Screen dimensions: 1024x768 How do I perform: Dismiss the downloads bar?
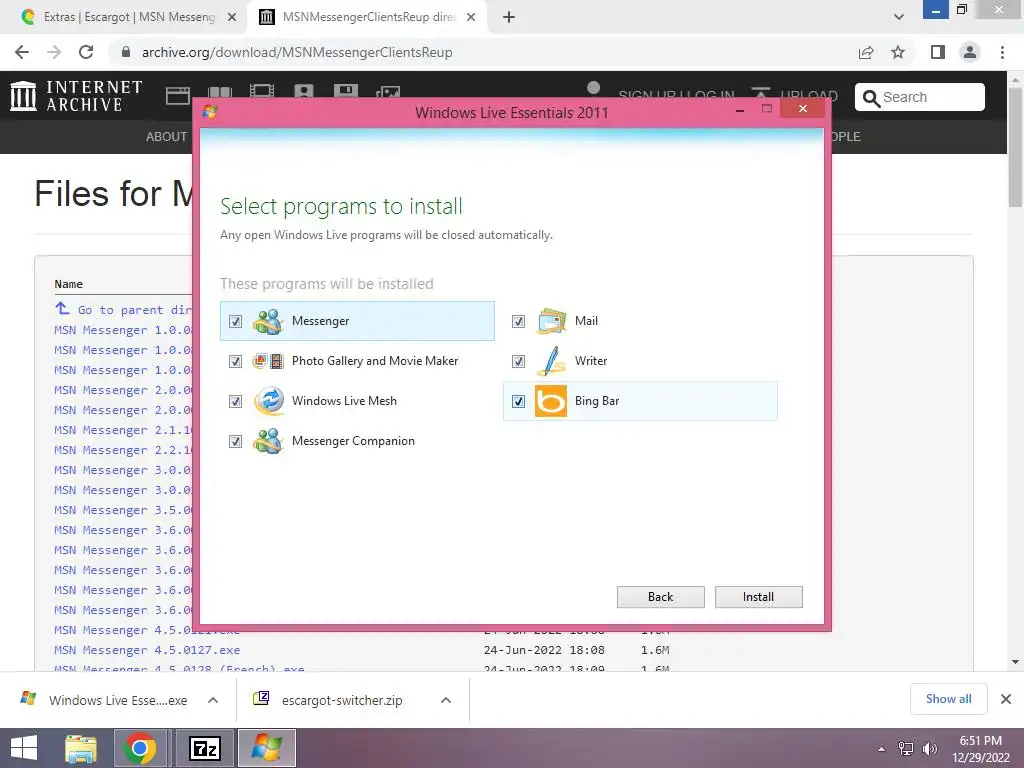pyautogui.click(x=1006, y=699)
